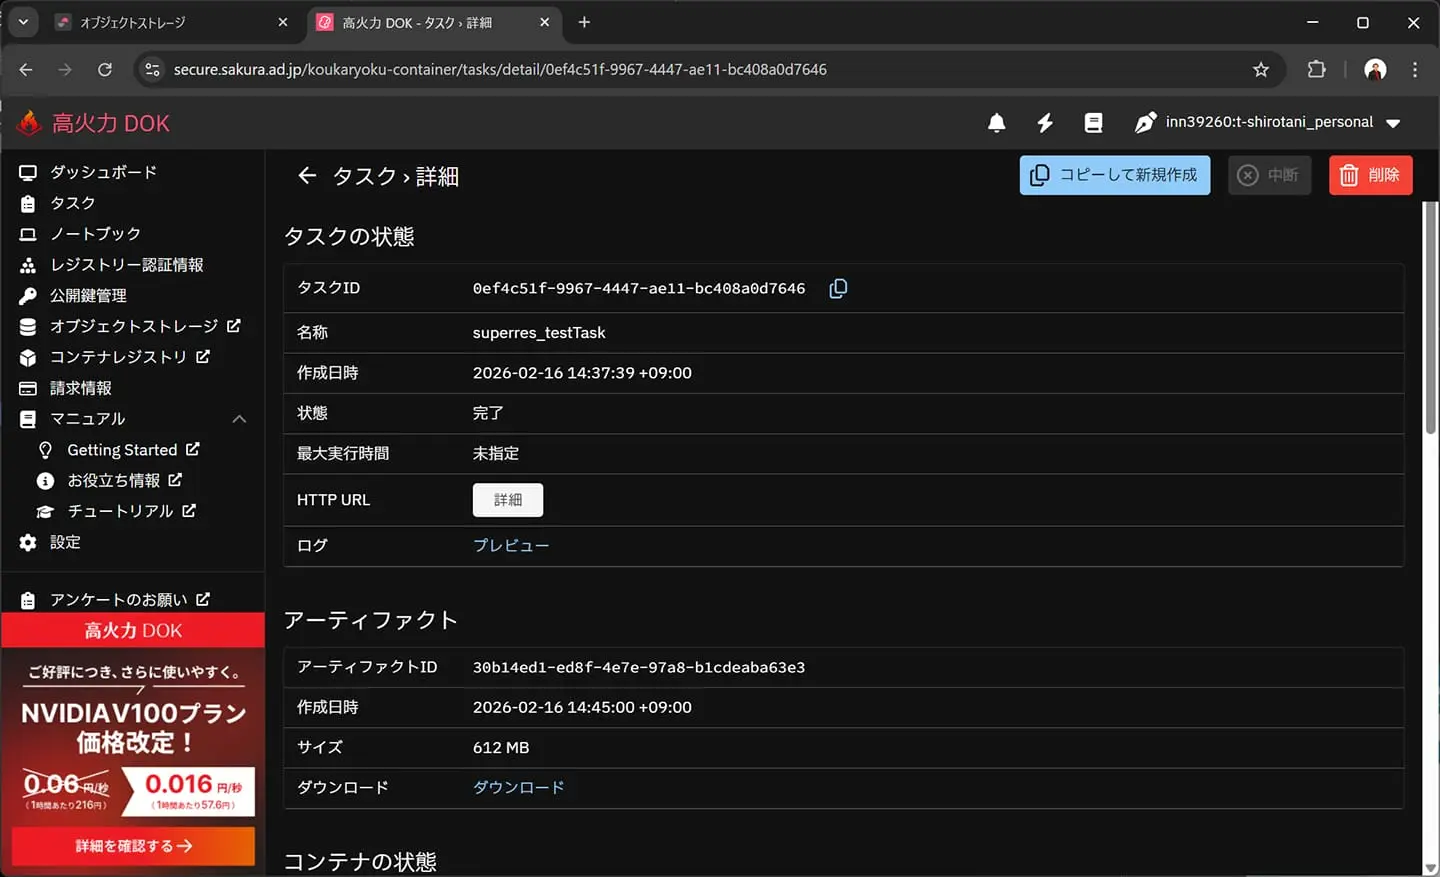Go back using the arrow beside タスク › 詳細

pos(307,176)
